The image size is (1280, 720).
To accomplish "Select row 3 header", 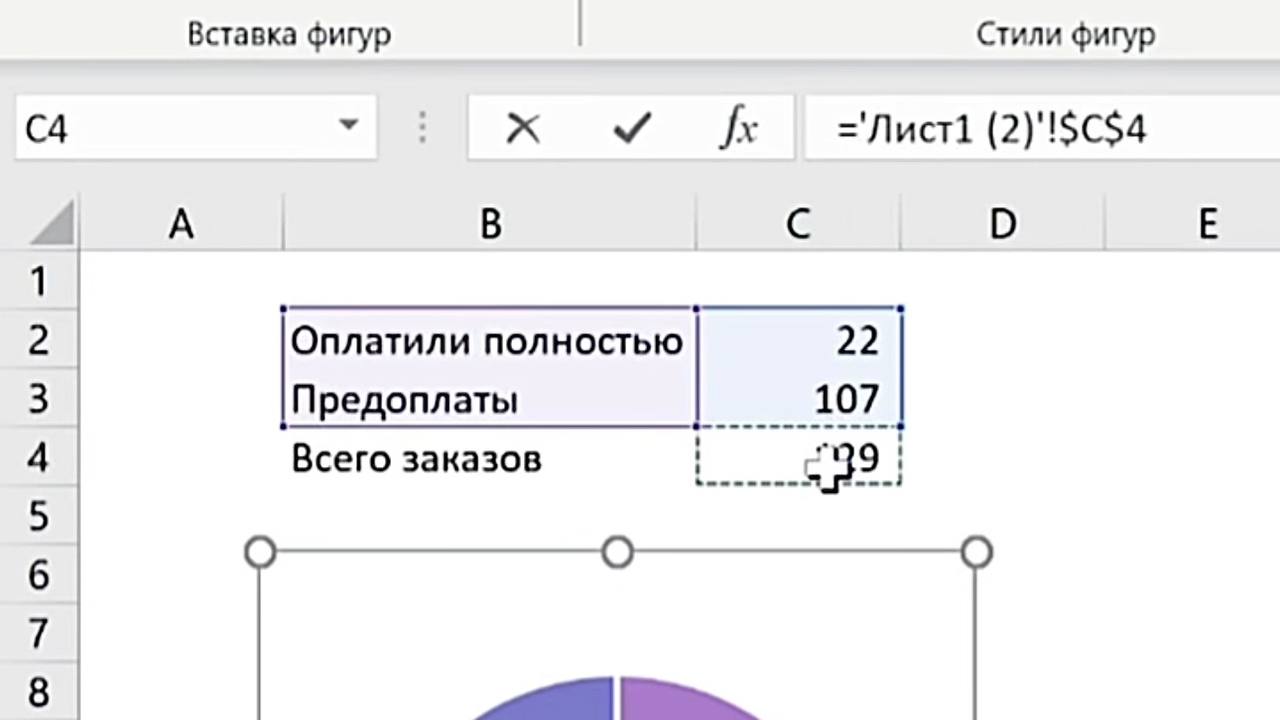I will (39, 399).
